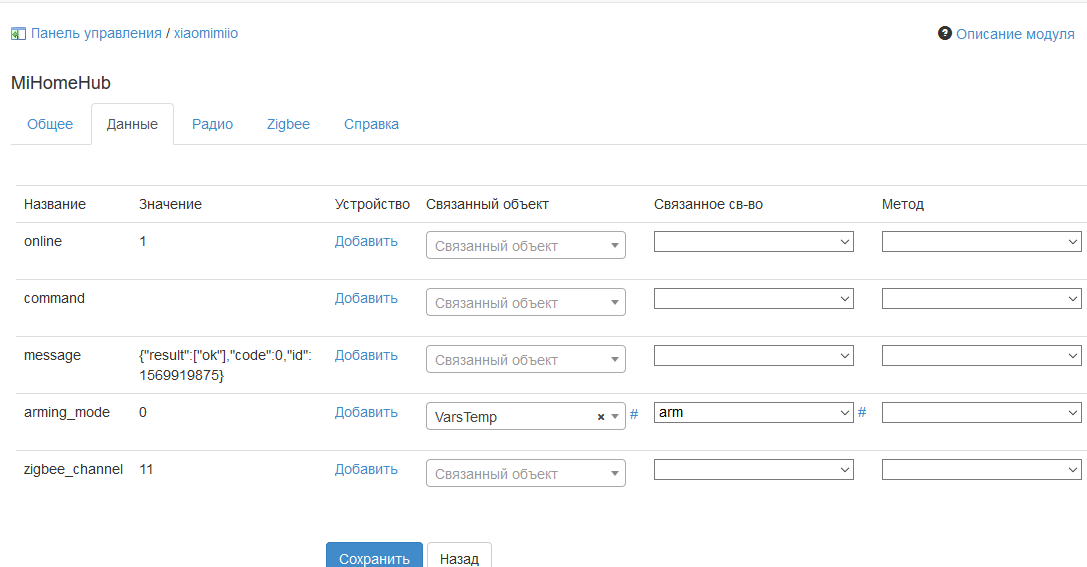Open method dropdown for zigbee_channel row

pos(981,469)
